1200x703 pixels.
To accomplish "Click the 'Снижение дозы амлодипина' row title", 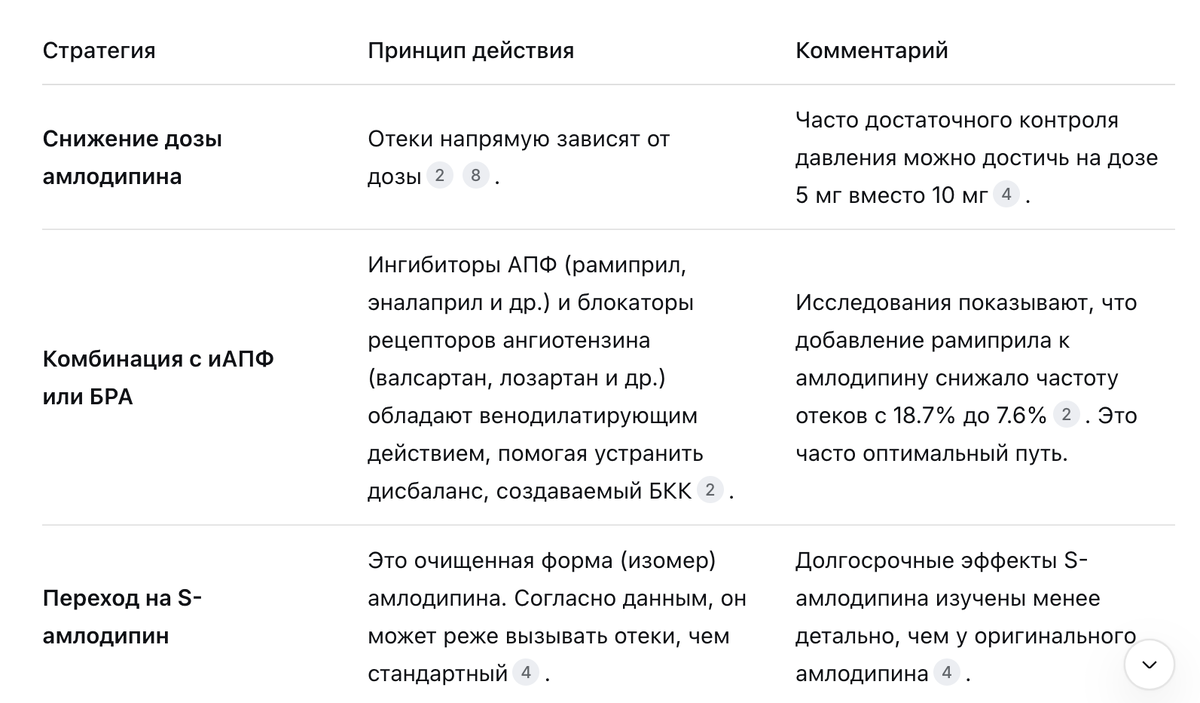I will (x=133, y=158).
